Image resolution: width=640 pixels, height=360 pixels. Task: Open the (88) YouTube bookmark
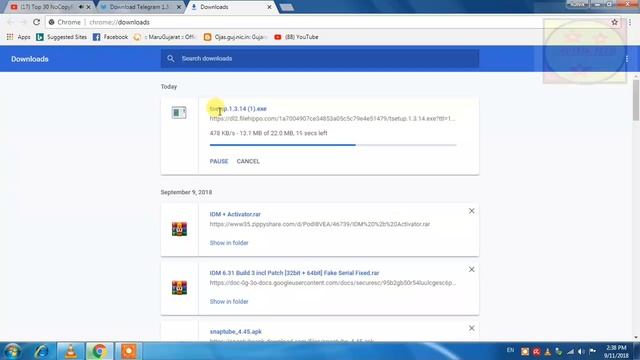point(296,37)
